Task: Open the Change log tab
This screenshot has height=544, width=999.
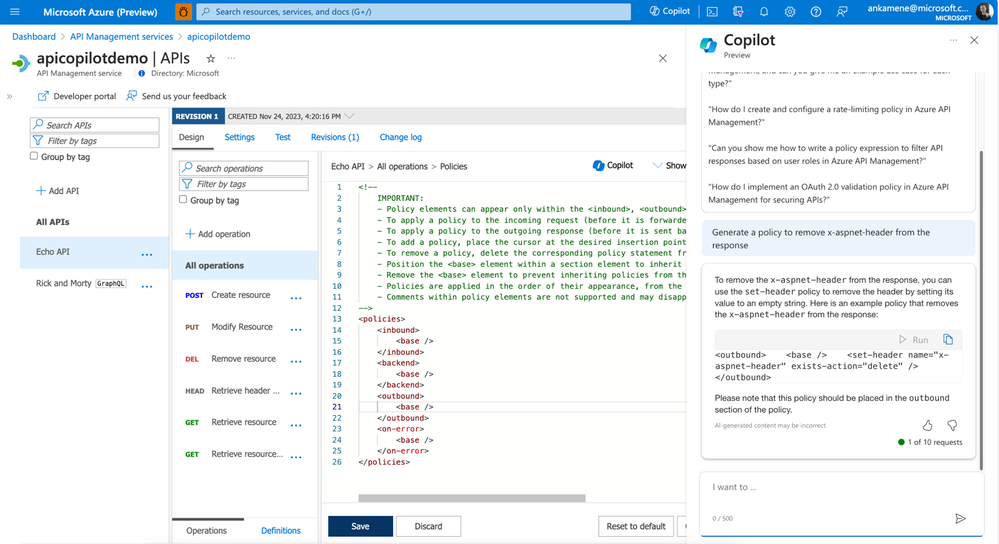Action: tap(401, 138)
